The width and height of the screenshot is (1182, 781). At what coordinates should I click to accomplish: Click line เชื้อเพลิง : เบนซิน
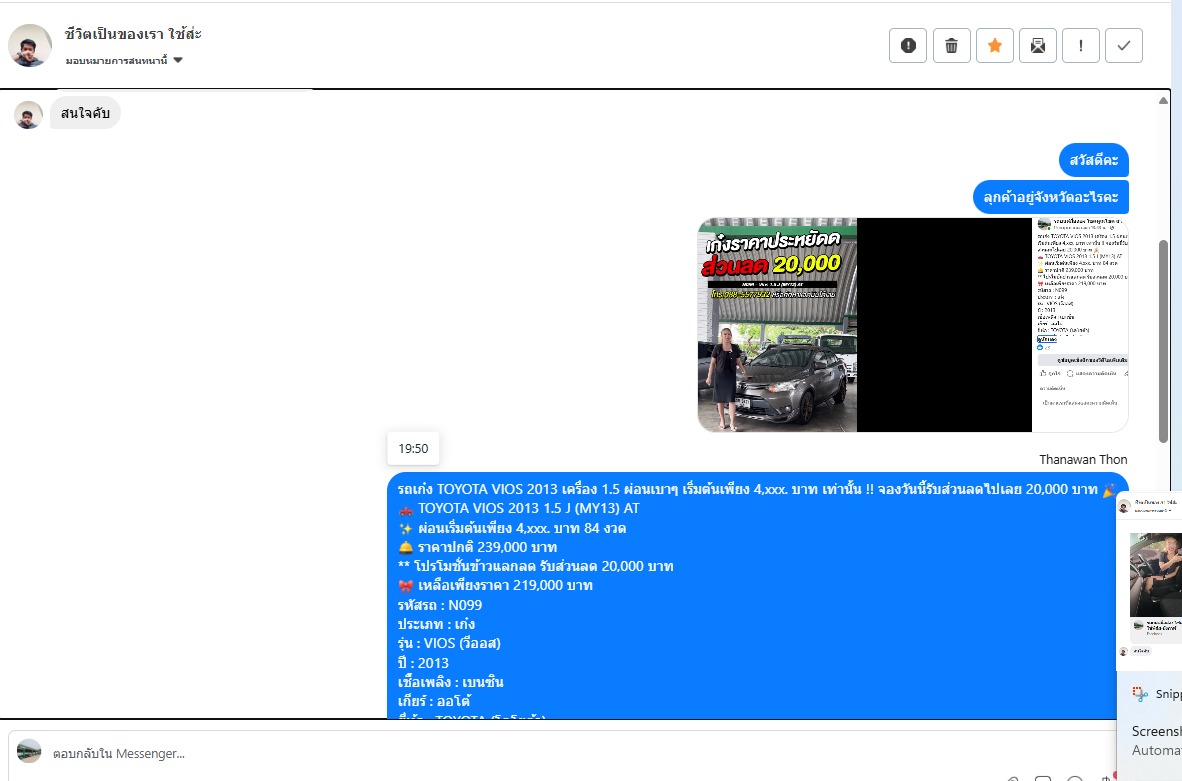[x=450, y=681]
